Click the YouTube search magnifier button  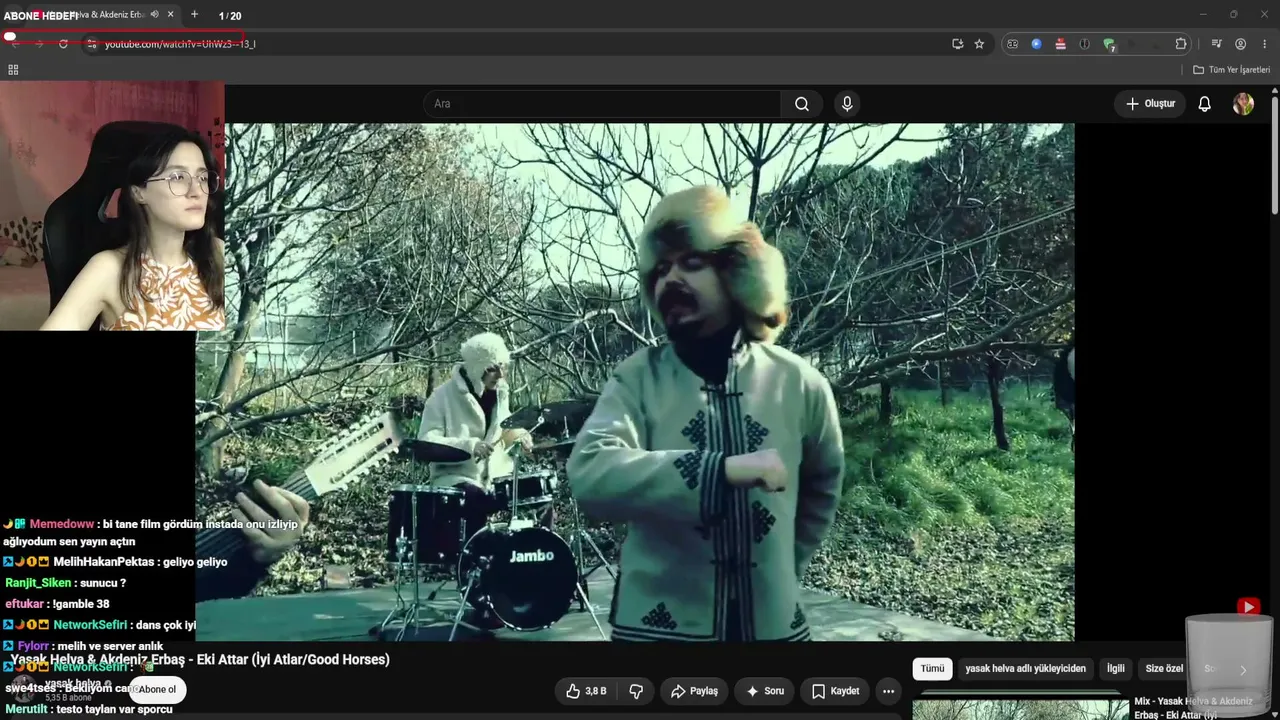(801, 104)
